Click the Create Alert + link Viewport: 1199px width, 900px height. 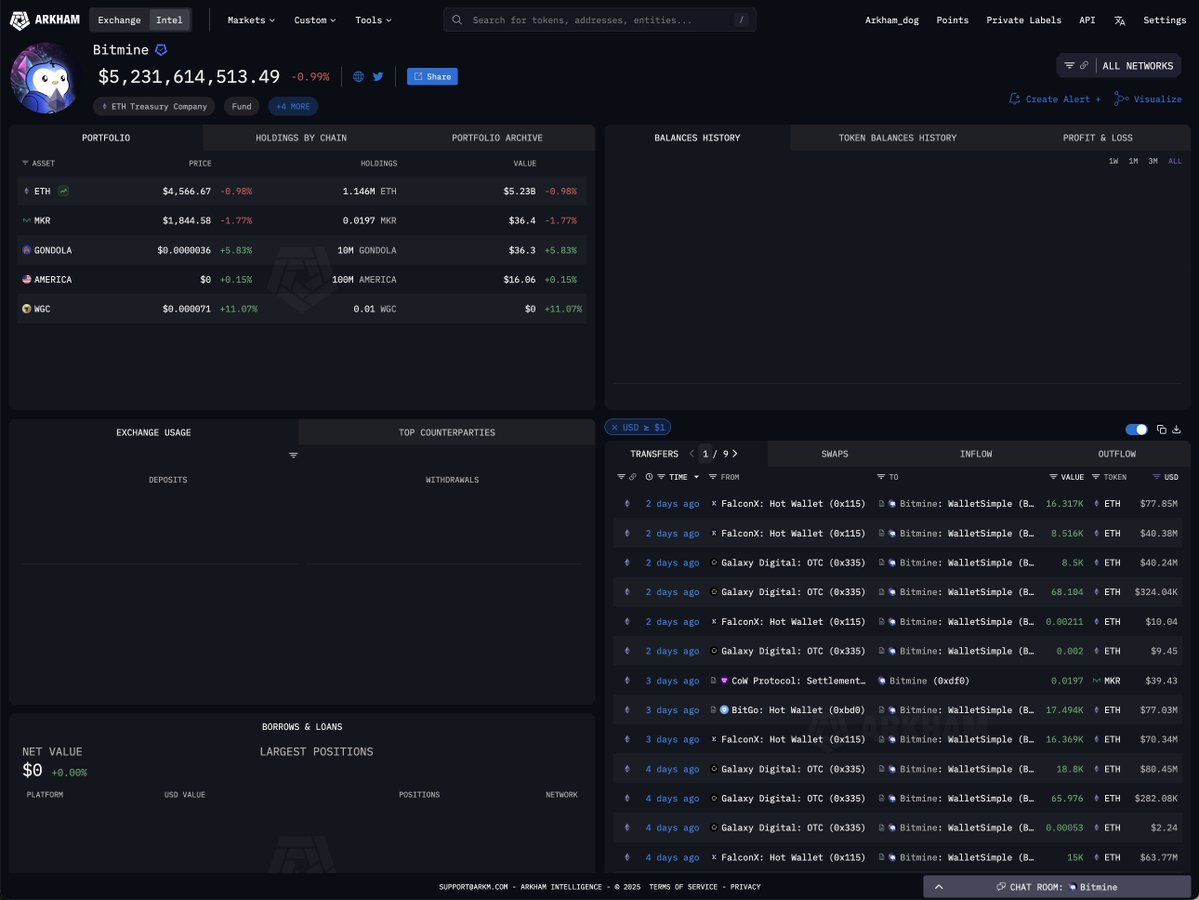pyautogui.click(x=1055, y=99)
